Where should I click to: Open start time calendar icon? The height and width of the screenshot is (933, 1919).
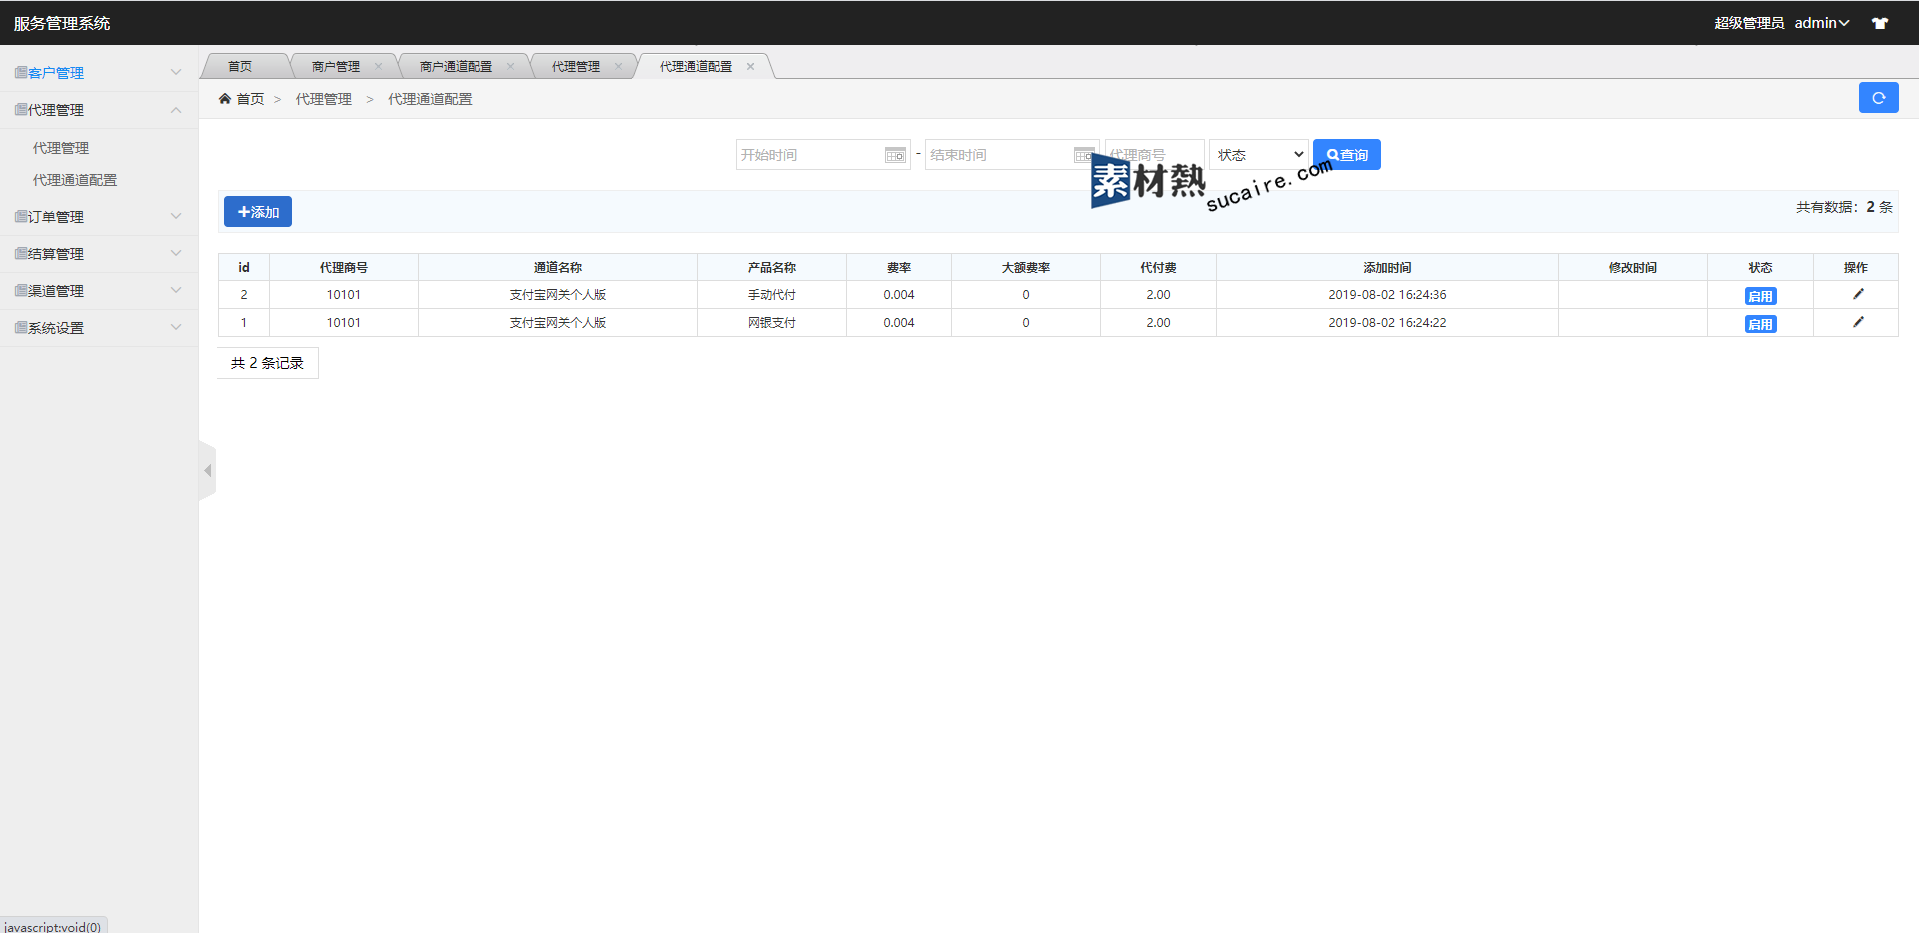895,155
